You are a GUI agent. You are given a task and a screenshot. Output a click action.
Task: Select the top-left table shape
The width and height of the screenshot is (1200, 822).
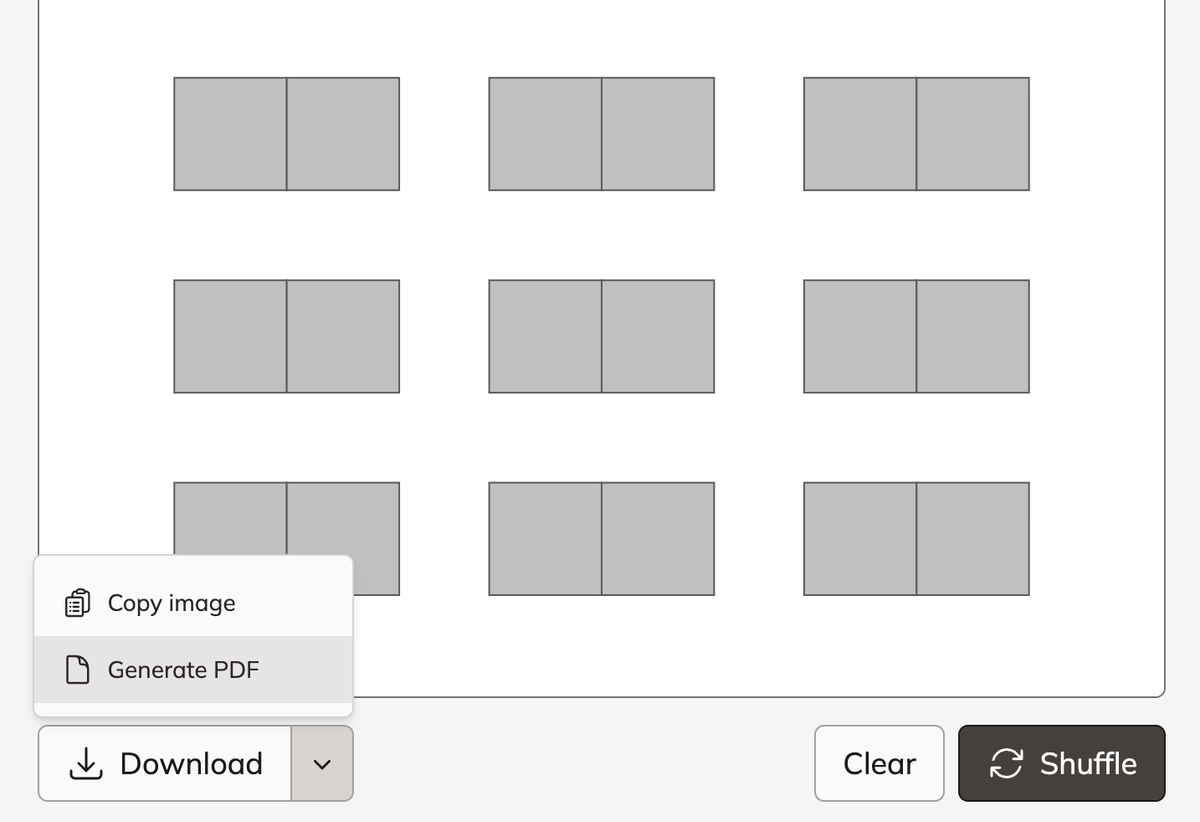pos(287,133)
